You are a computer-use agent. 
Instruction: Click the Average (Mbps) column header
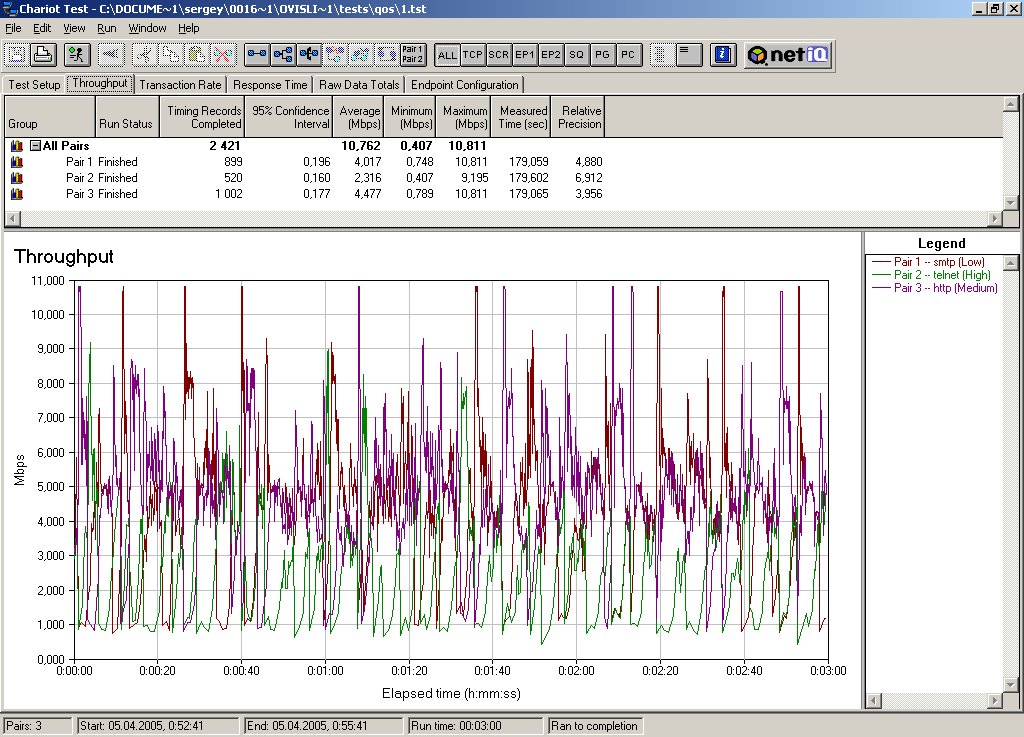coord(359,117)
